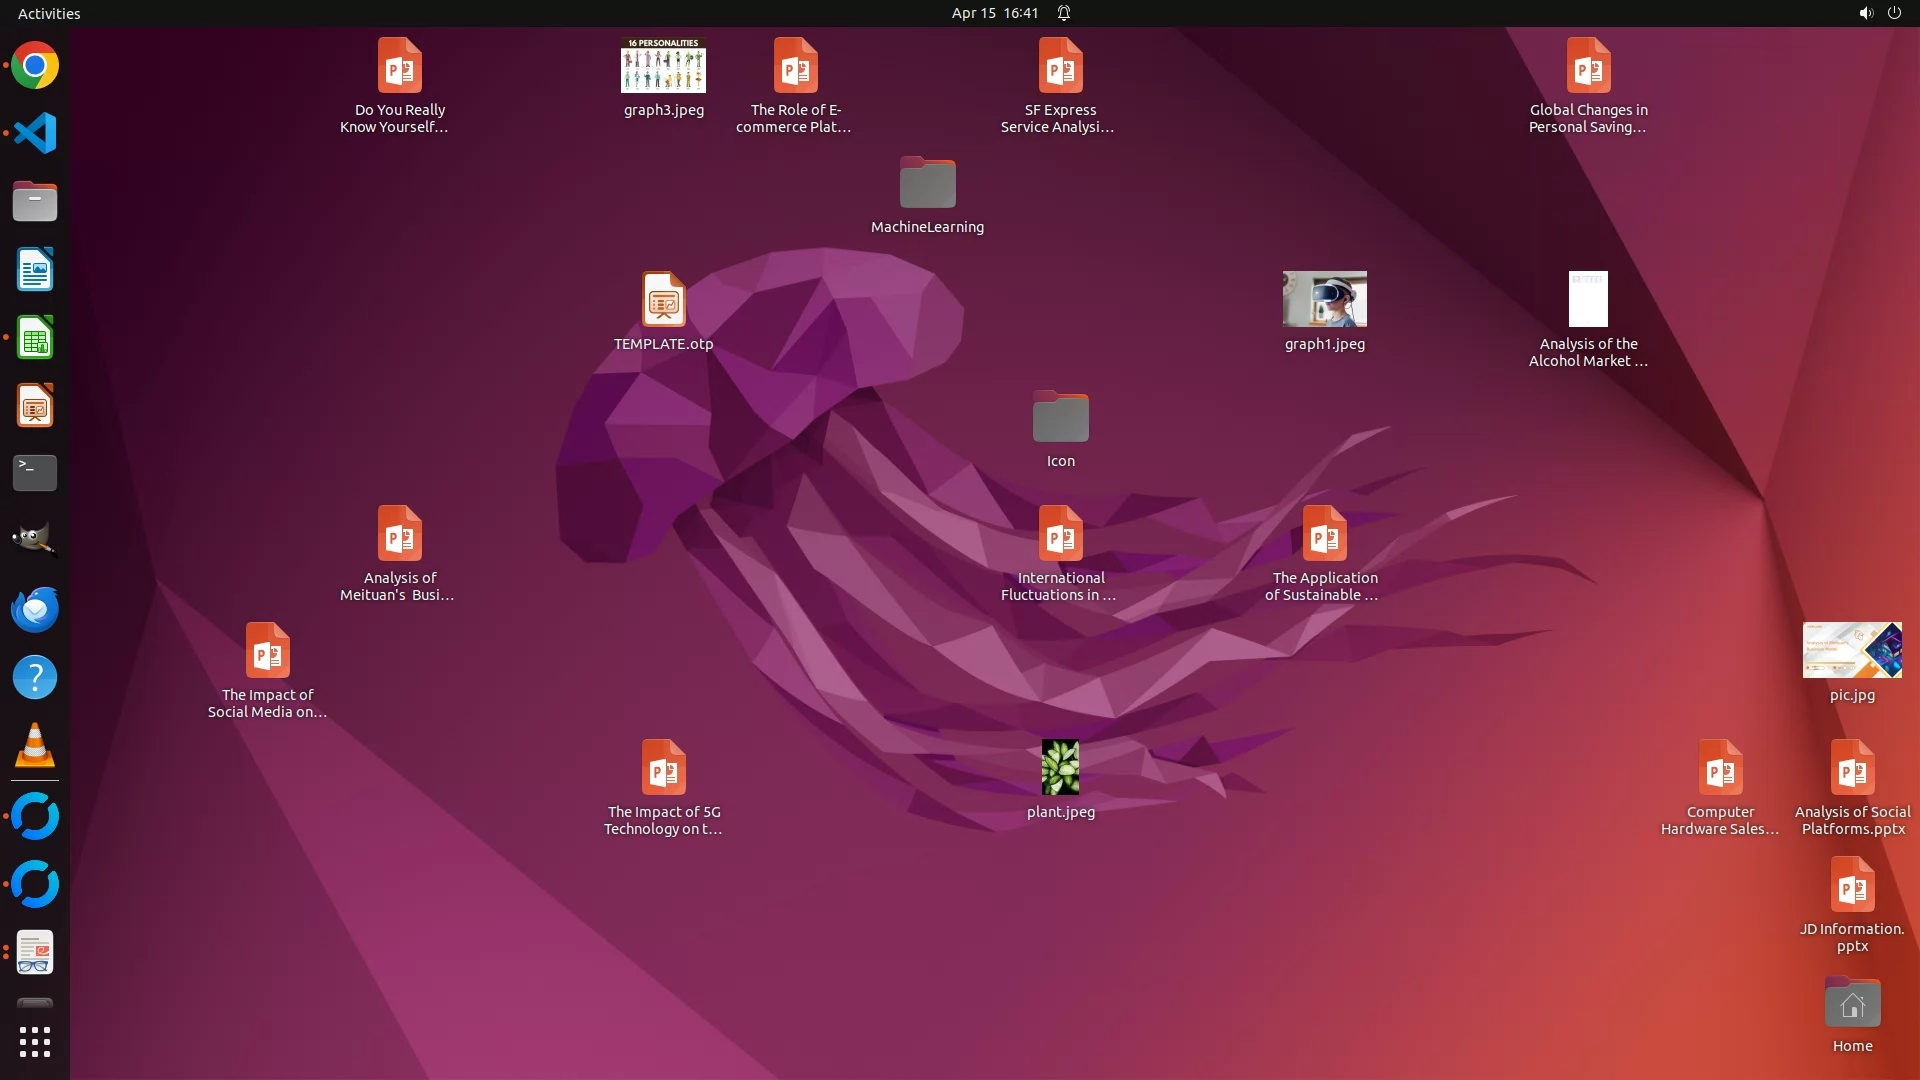1920x1080 pixels.
Task: Open the Terminal dock icon
Action: pos(35,473)
